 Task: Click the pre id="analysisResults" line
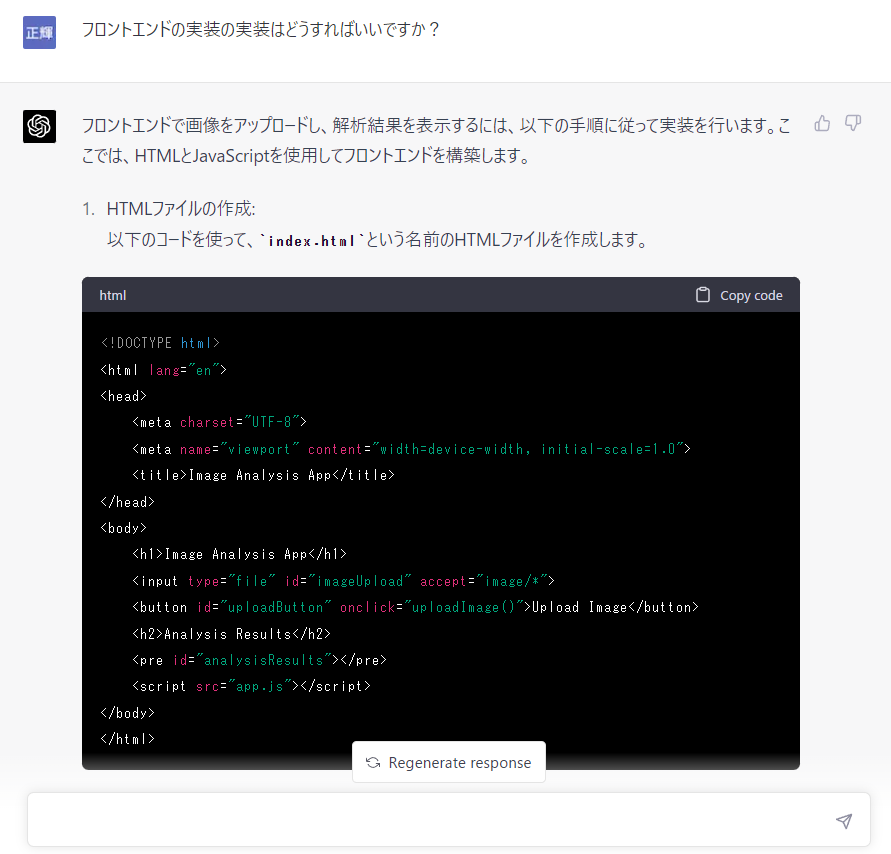tap(259, 660)
